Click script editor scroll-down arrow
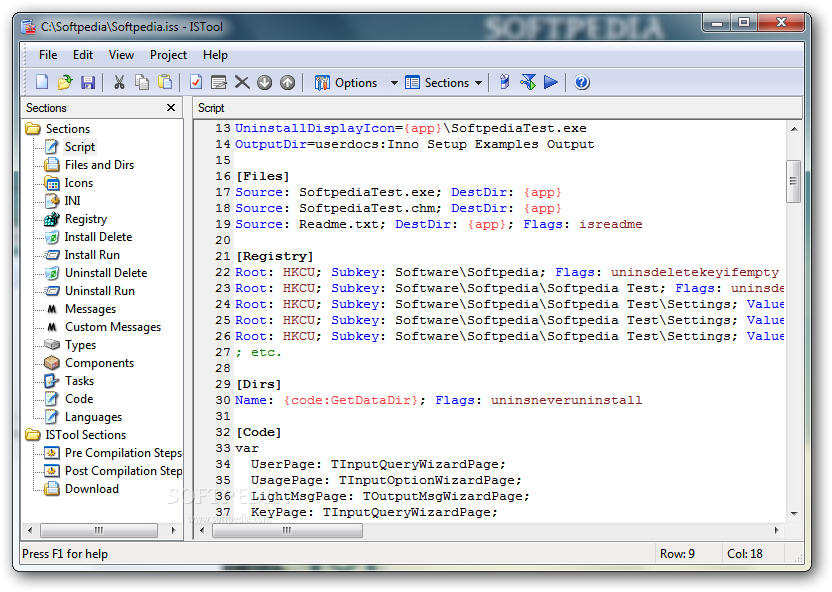 [x=794, y=513]
